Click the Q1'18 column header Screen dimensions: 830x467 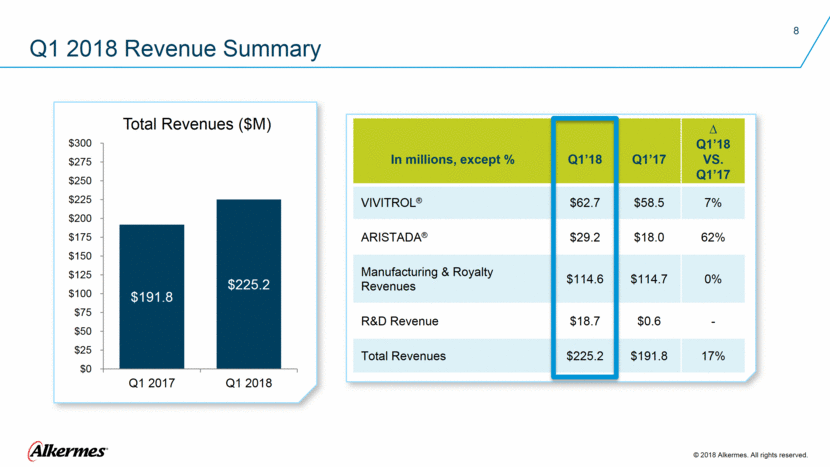[585, 159]
